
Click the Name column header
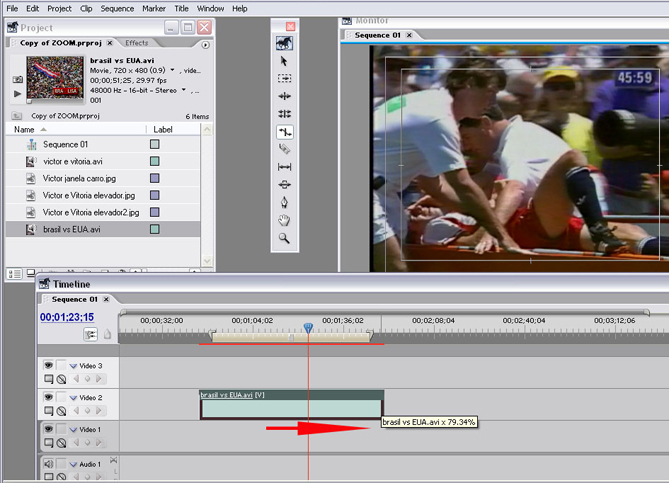pos(24,130)
